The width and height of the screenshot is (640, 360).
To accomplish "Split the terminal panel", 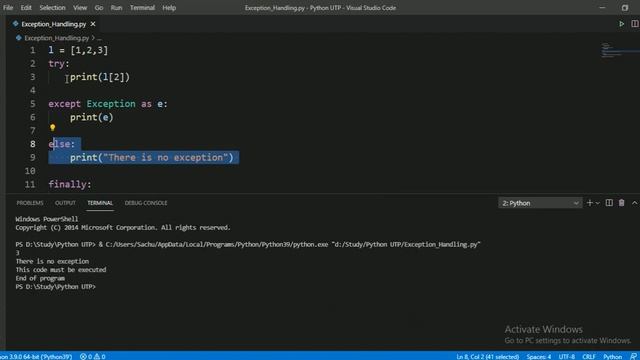I will point(609,203).
